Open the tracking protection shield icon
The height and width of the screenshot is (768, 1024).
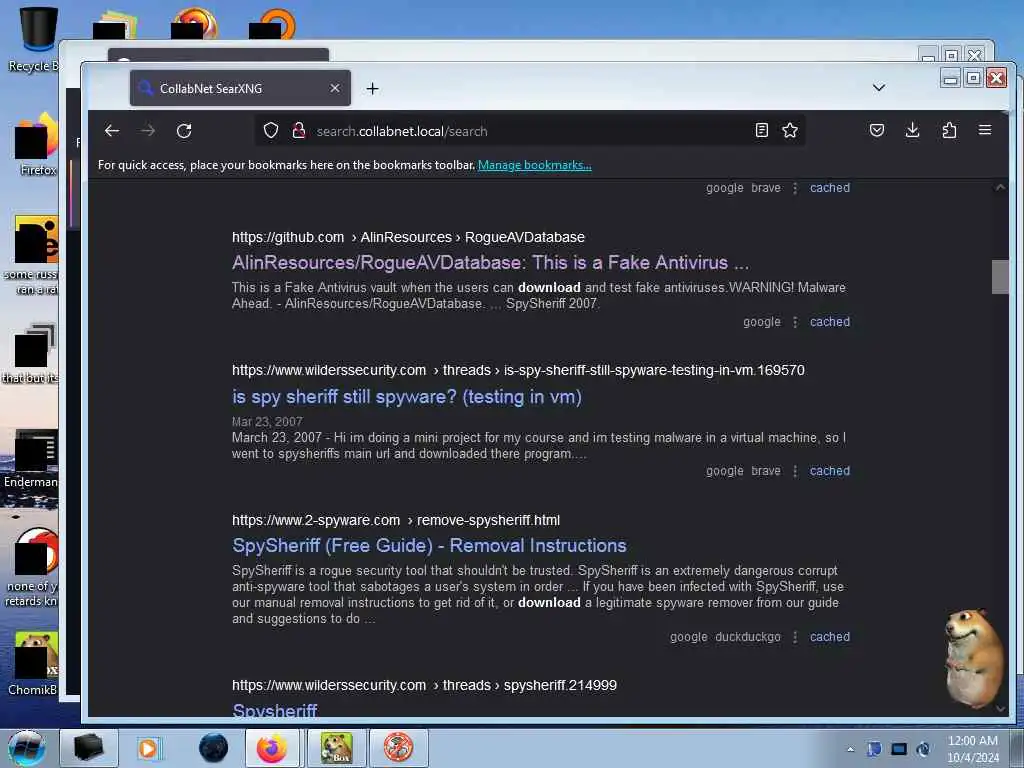coord(271,131)
